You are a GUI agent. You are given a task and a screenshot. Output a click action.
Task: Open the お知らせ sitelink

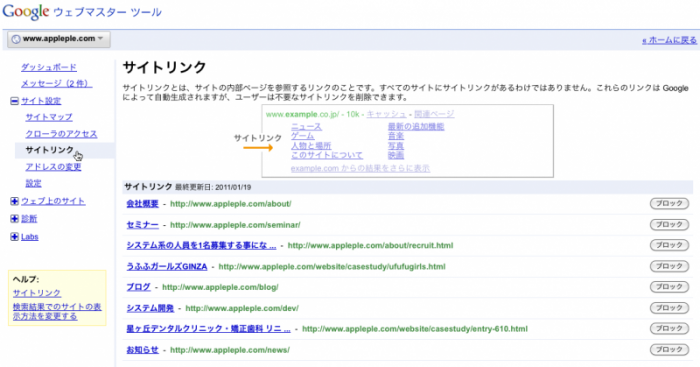coord(142,350)
